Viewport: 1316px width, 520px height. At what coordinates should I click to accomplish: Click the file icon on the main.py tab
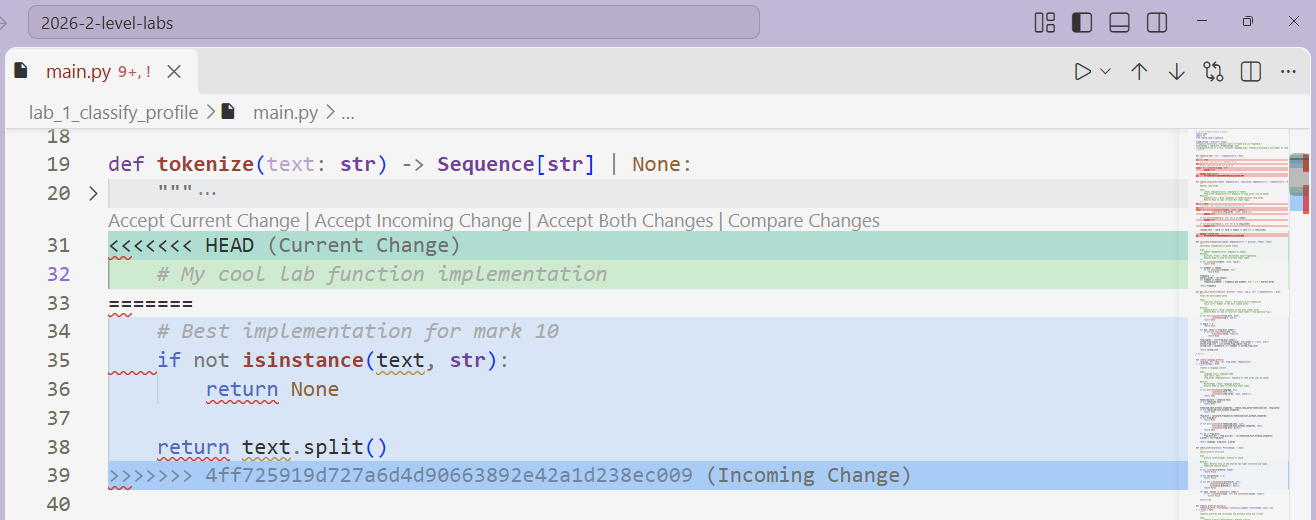(x=21, y=71)
